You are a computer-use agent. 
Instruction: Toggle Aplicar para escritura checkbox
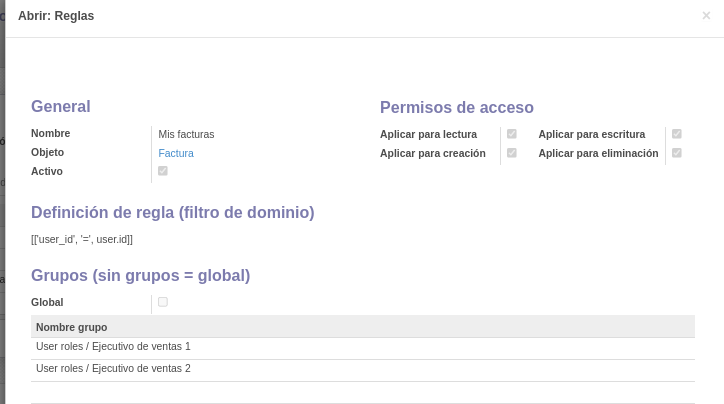tap(676, 134)
